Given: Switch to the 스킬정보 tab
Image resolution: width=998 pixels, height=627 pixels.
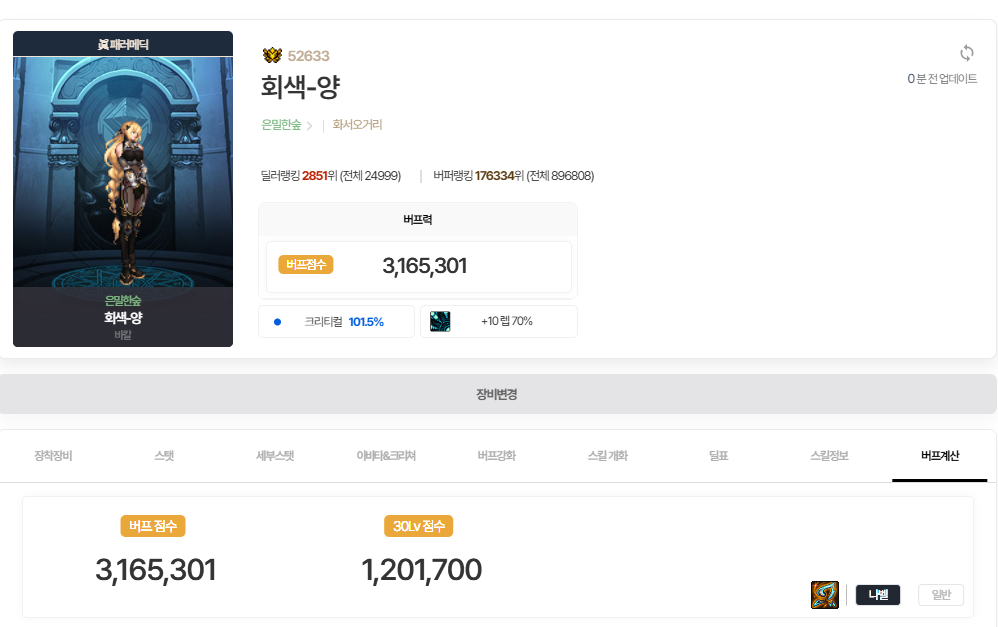Looking at the screenshot, I should pyautogui.click(x=829, y=456).
